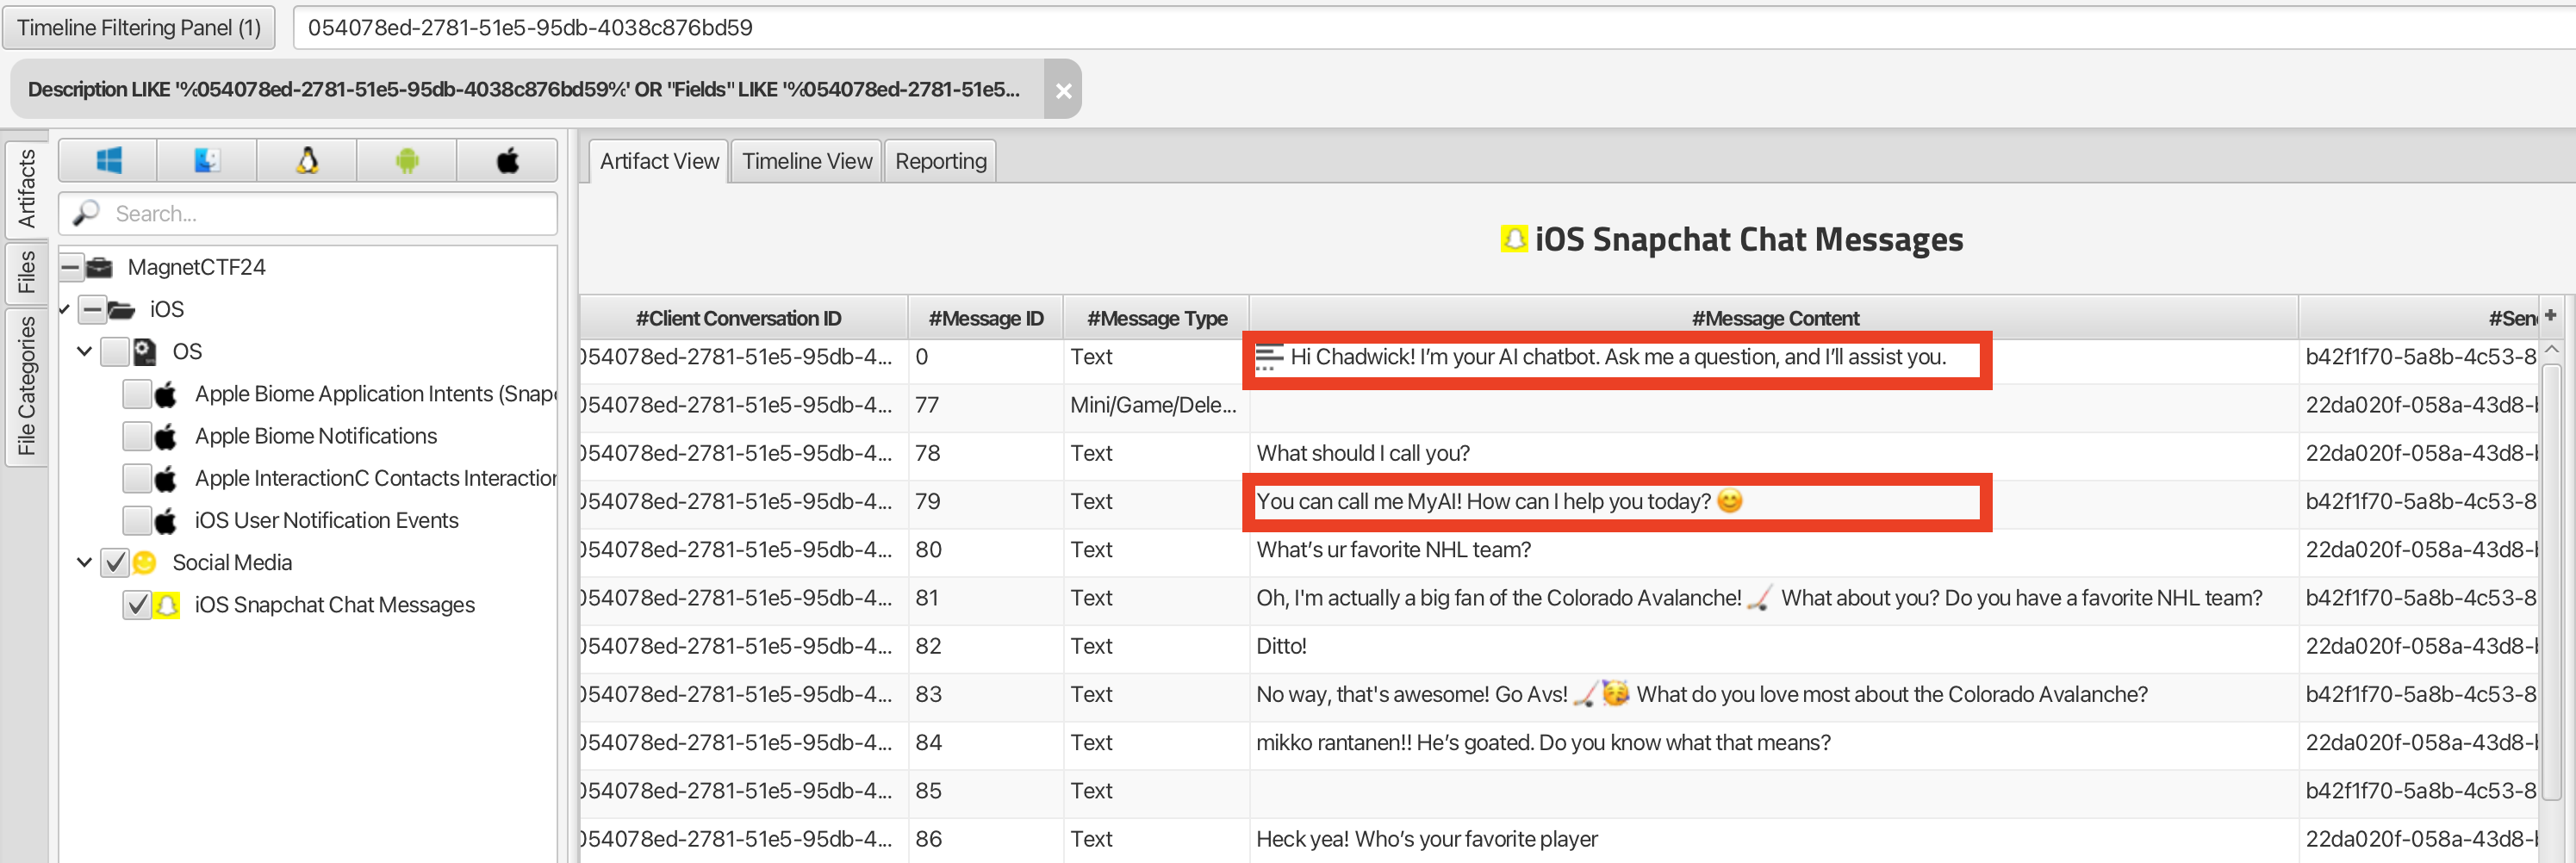Click the search magnifier icon
The height and width of the screenshot is (863, 2576).
coord(86,213)
